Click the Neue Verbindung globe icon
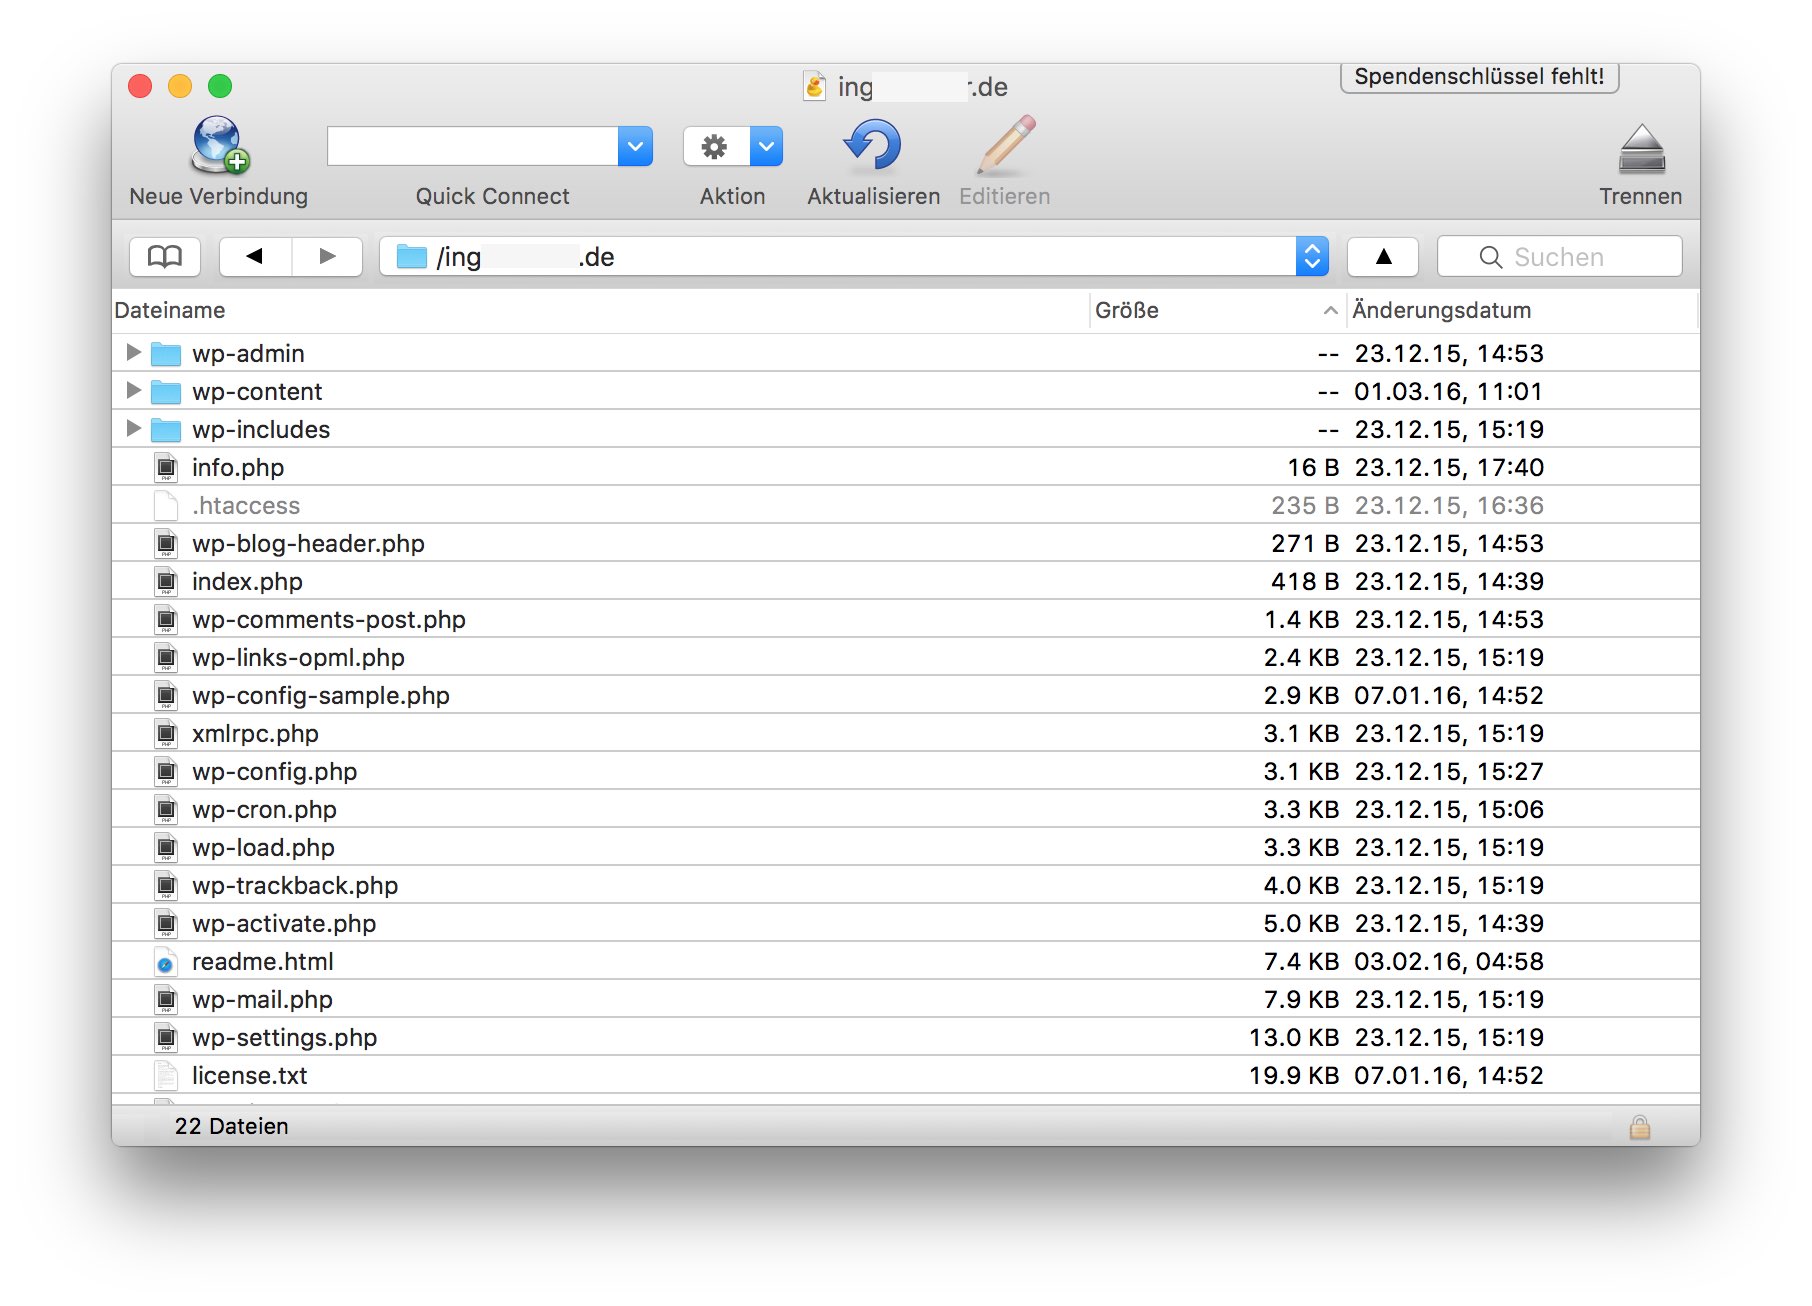Image resolution: width=1812 pixels, height=1306 pixels. [x=219, y=146]
